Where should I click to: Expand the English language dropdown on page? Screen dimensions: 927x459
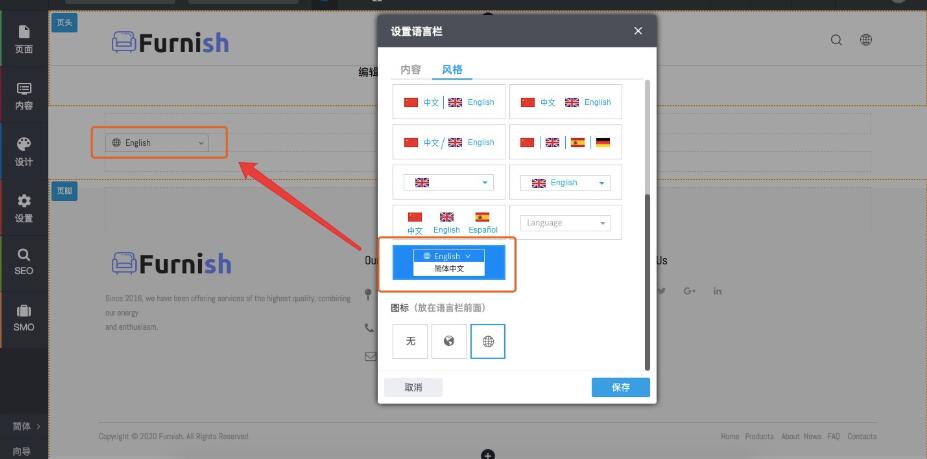coord(158,143)
